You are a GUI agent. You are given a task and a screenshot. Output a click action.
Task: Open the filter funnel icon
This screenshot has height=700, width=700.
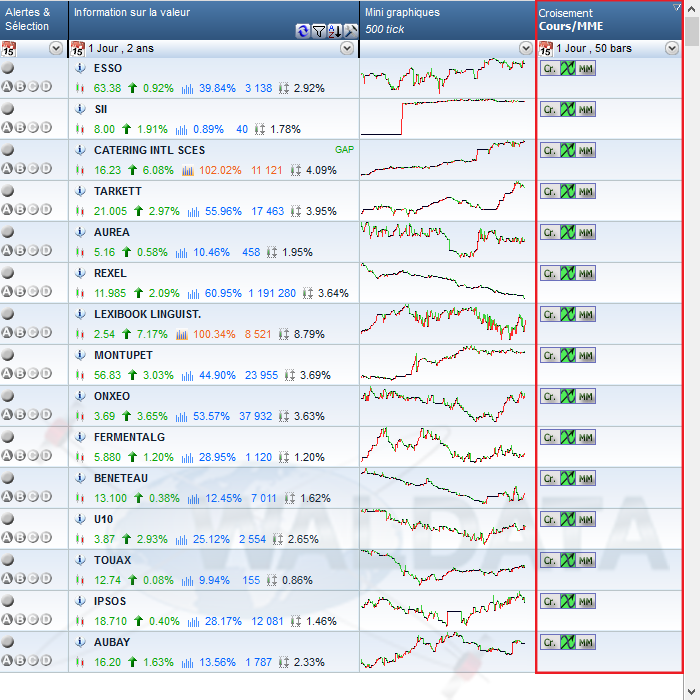tap(319, 31)
